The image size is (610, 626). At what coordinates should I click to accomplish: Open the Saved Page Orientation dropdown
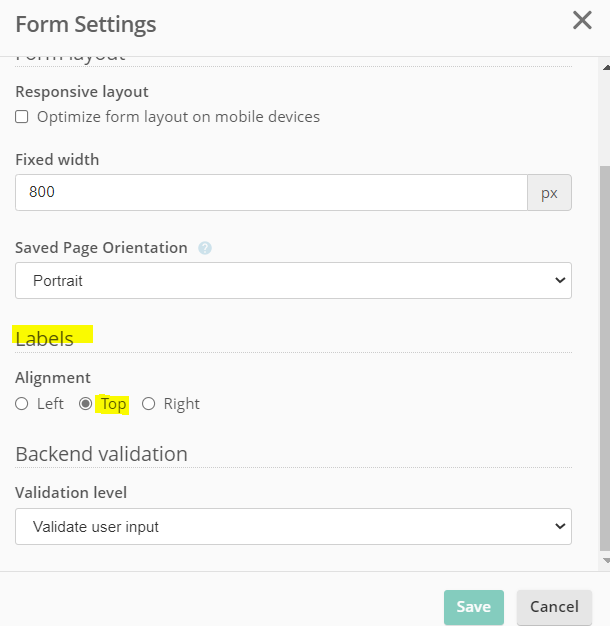pos(292,281)
